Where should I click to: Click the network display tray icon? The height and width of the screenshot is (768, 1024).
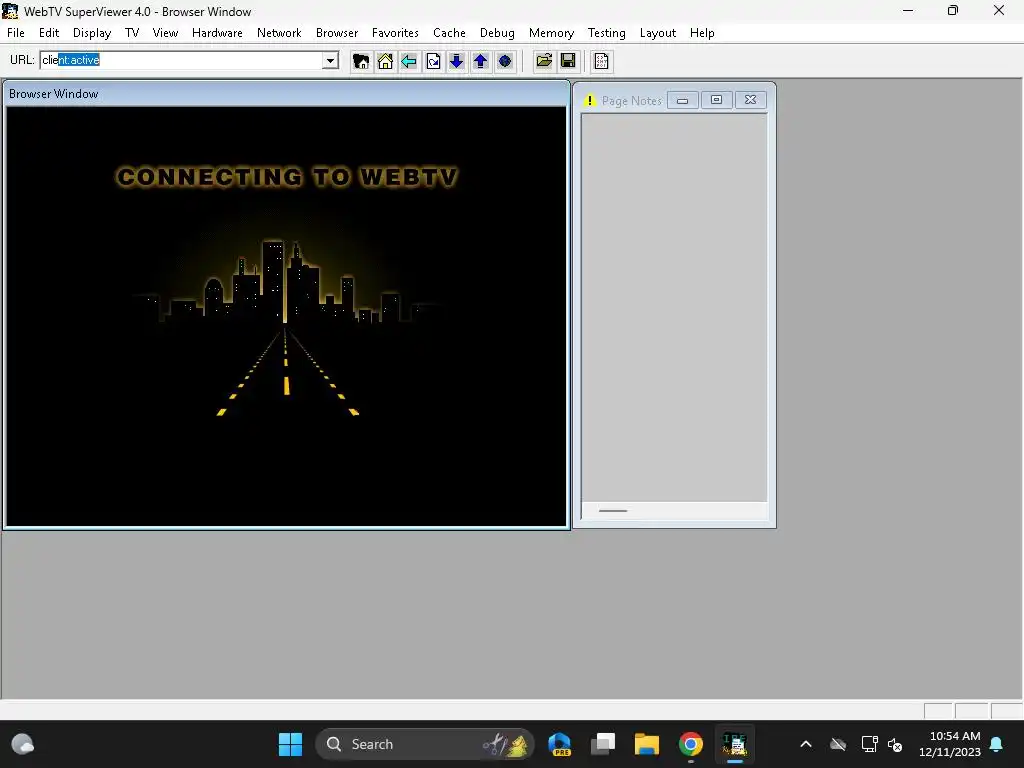tap(869, 744)
